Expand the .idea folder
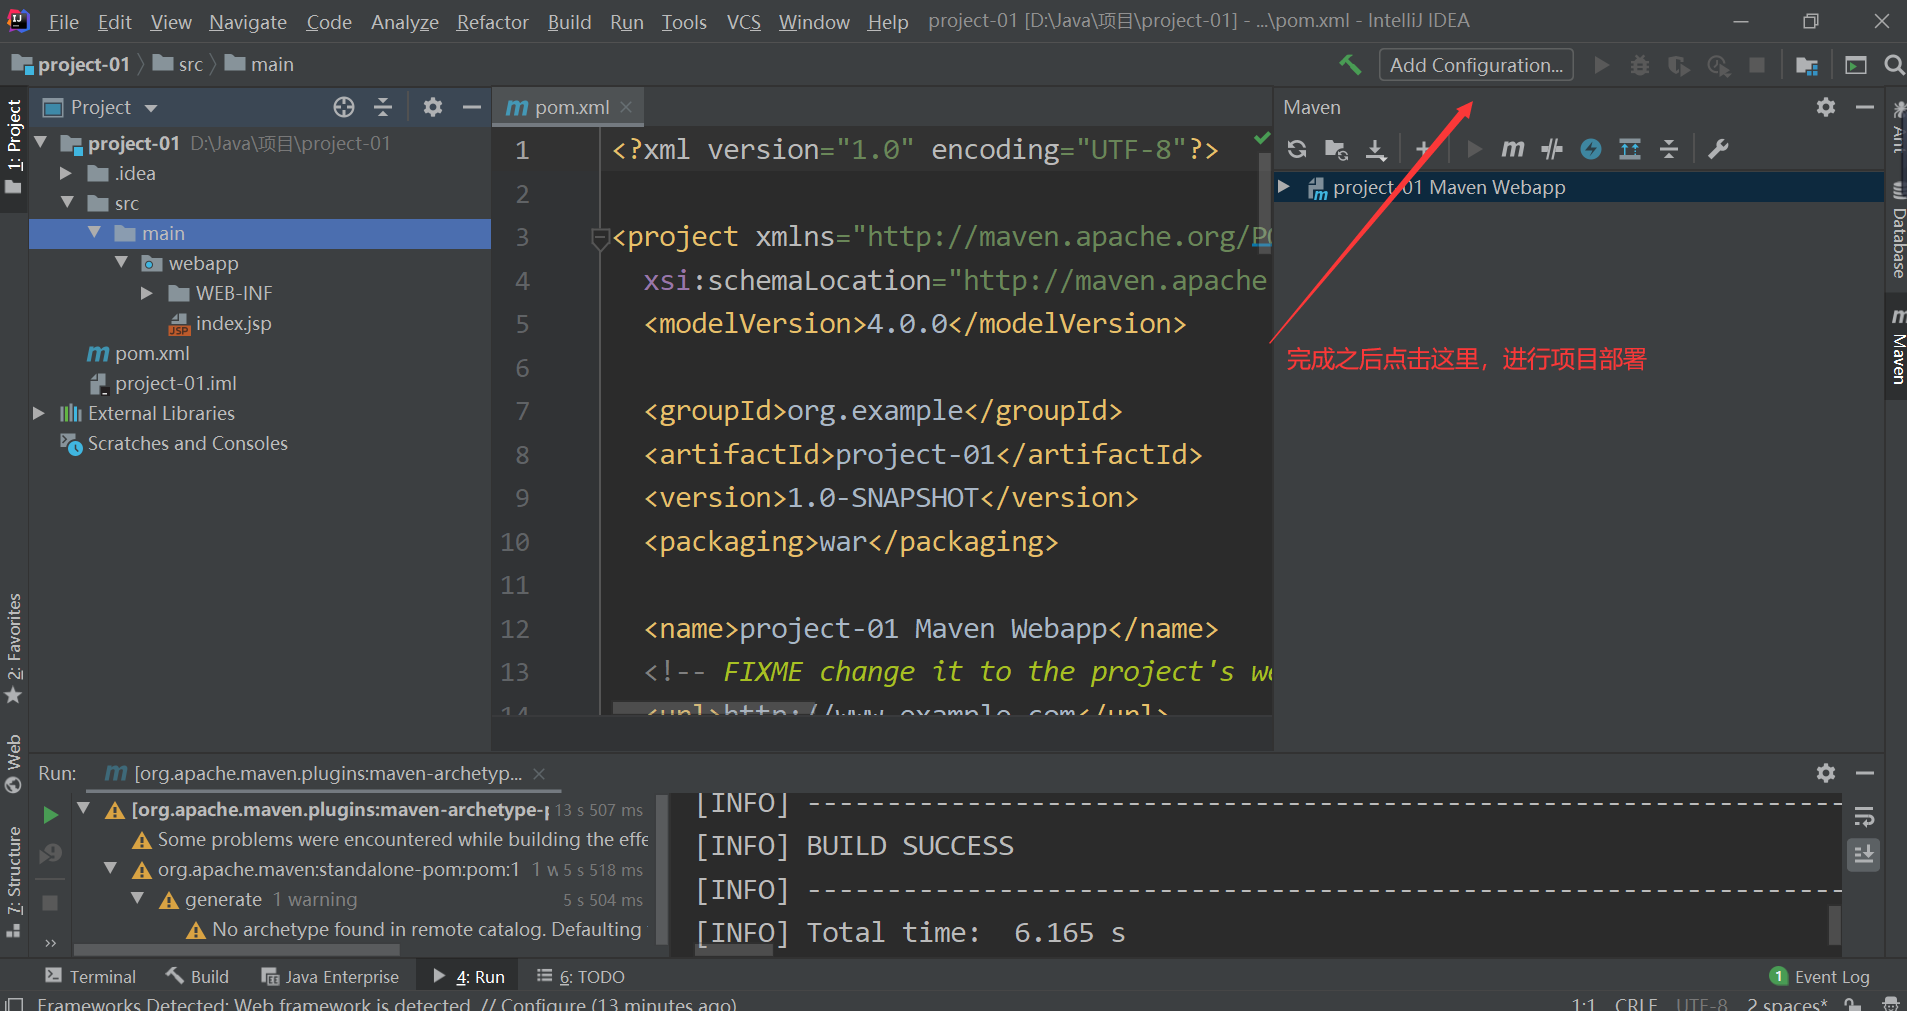This screenshot has width=1907, height=1011. [x=66, y=173]
